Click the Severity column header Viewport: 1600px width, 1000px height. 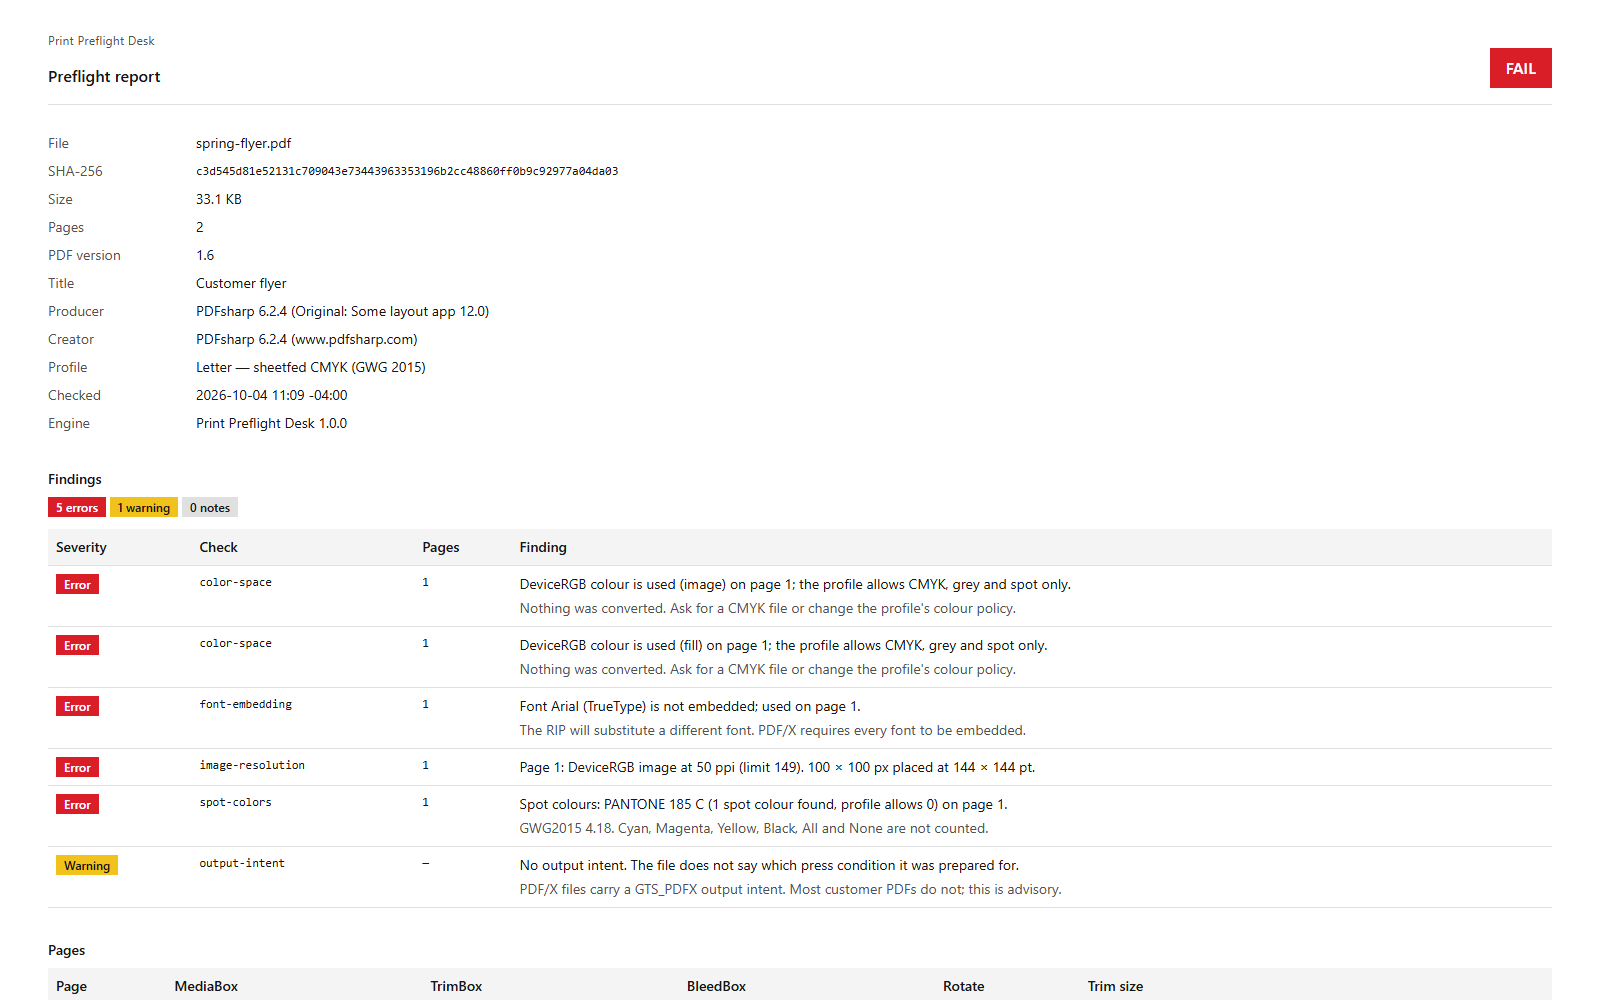pos(81,547)
